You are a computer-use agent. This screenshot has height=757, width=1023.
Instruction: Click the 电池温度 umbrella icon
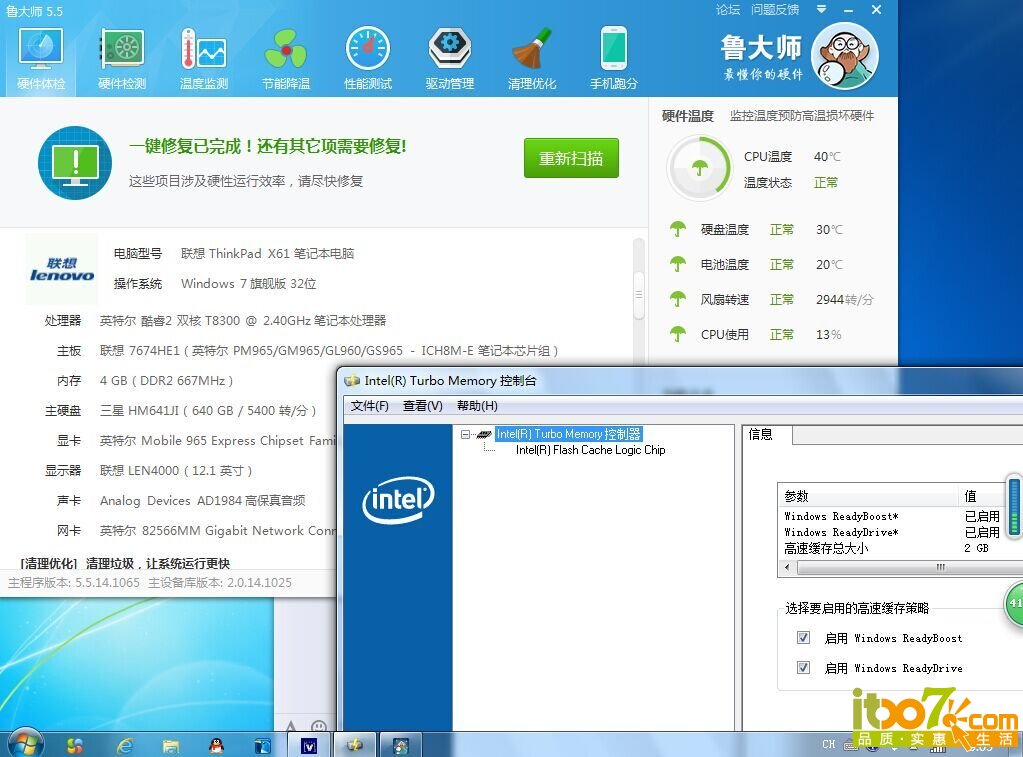tap(678, 264)
